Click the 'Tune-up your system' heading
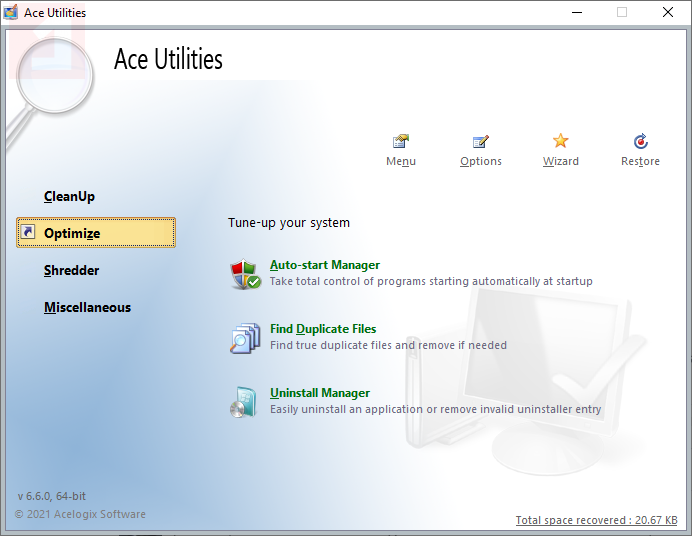Viewport: 692px width, 536px height. click(x=289, y=223)
